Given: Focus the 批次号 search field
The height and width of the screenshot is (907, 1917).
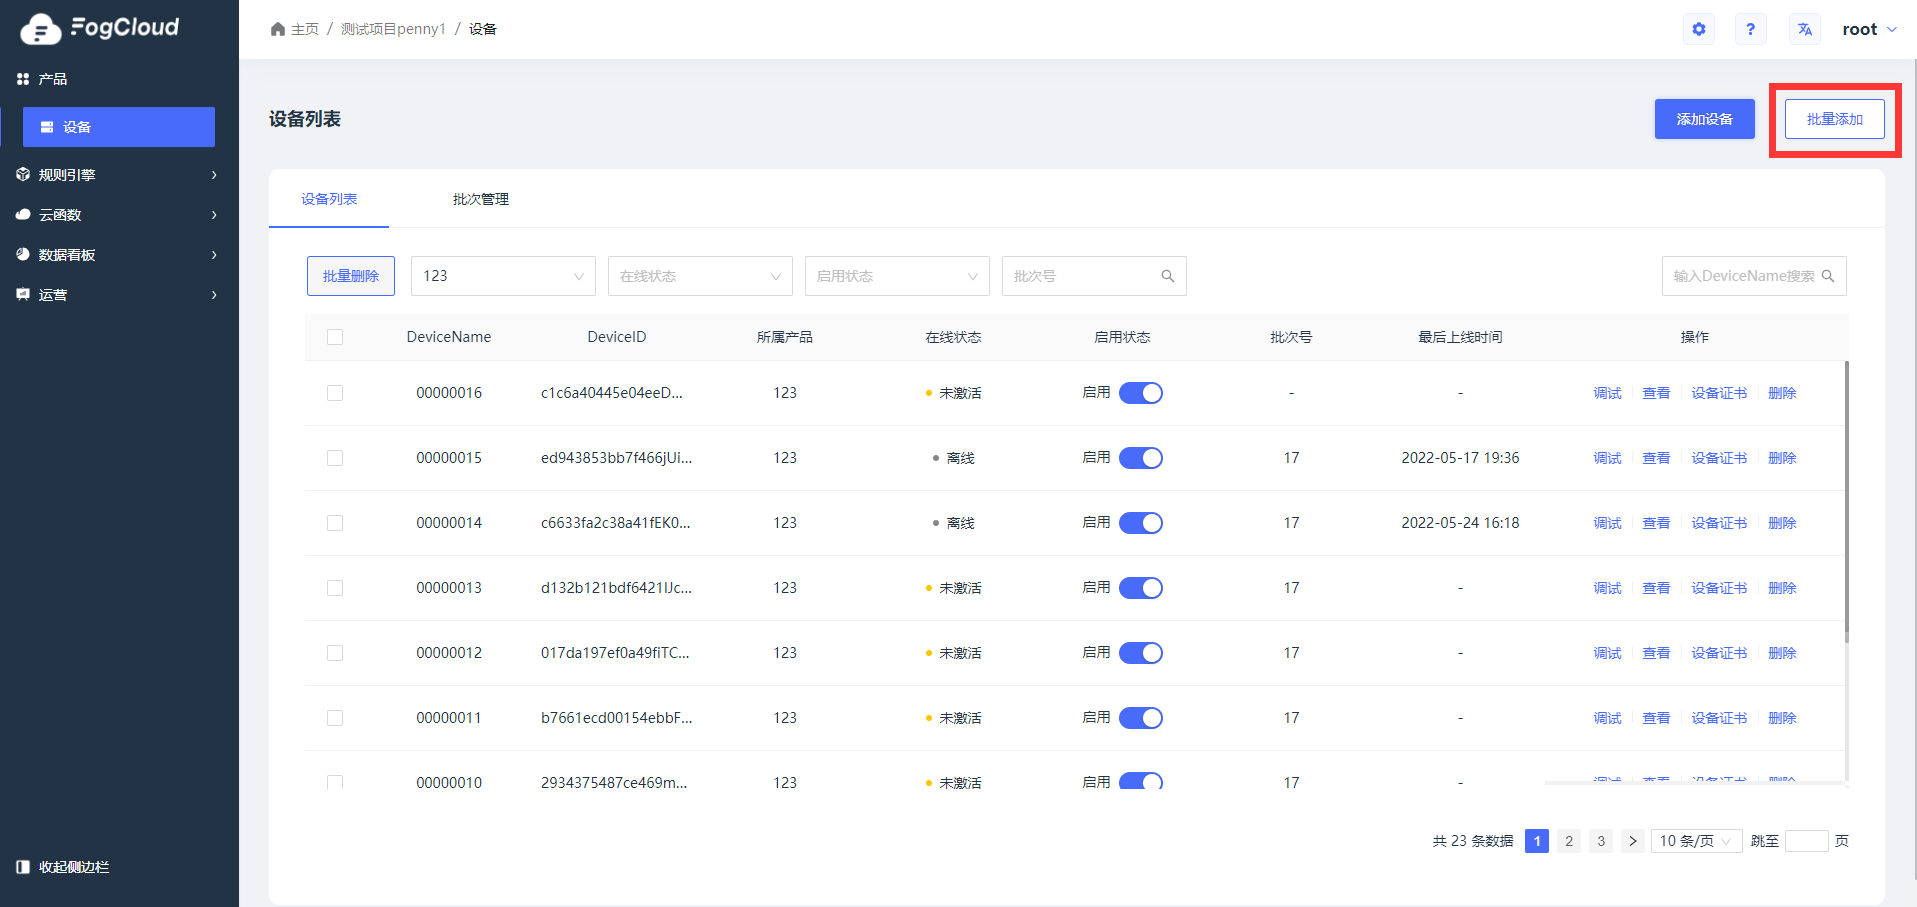Looking at the screenshot, I should point(1094,276).
